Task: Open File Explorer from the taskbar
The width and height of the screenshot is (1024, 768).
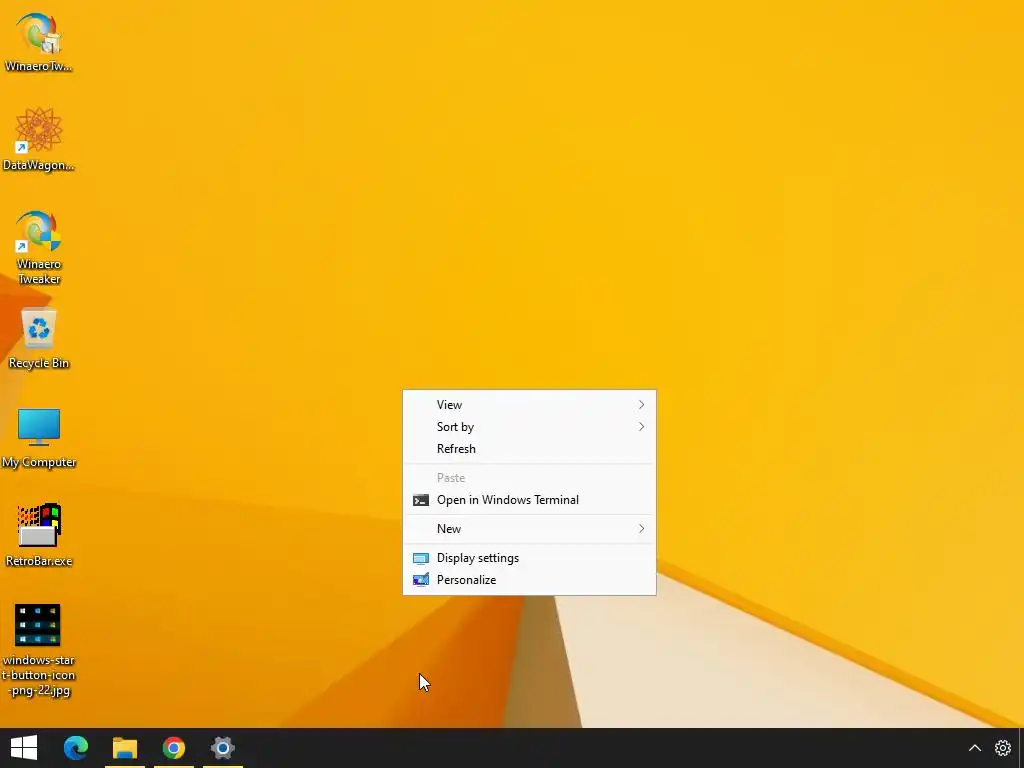Action: (x=125, y=748)
